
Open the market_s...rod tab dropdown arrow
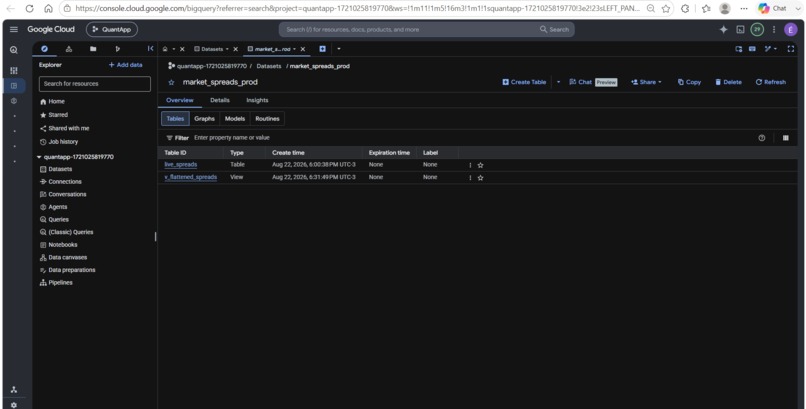(x=295, y=49)
